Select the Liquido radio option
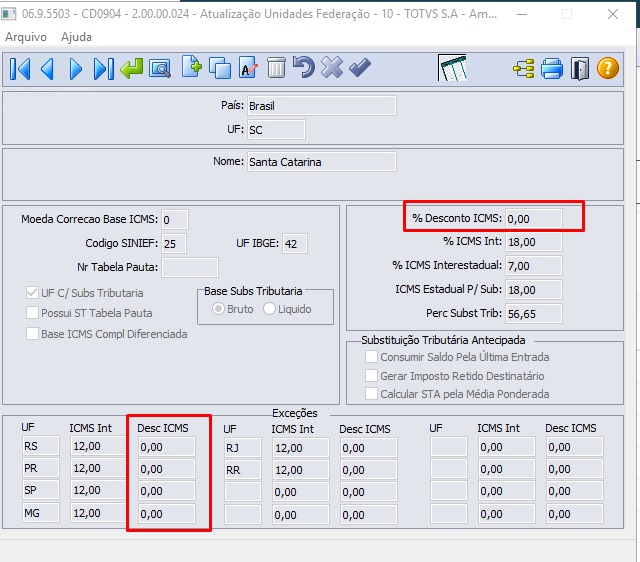 click(269, 309)
